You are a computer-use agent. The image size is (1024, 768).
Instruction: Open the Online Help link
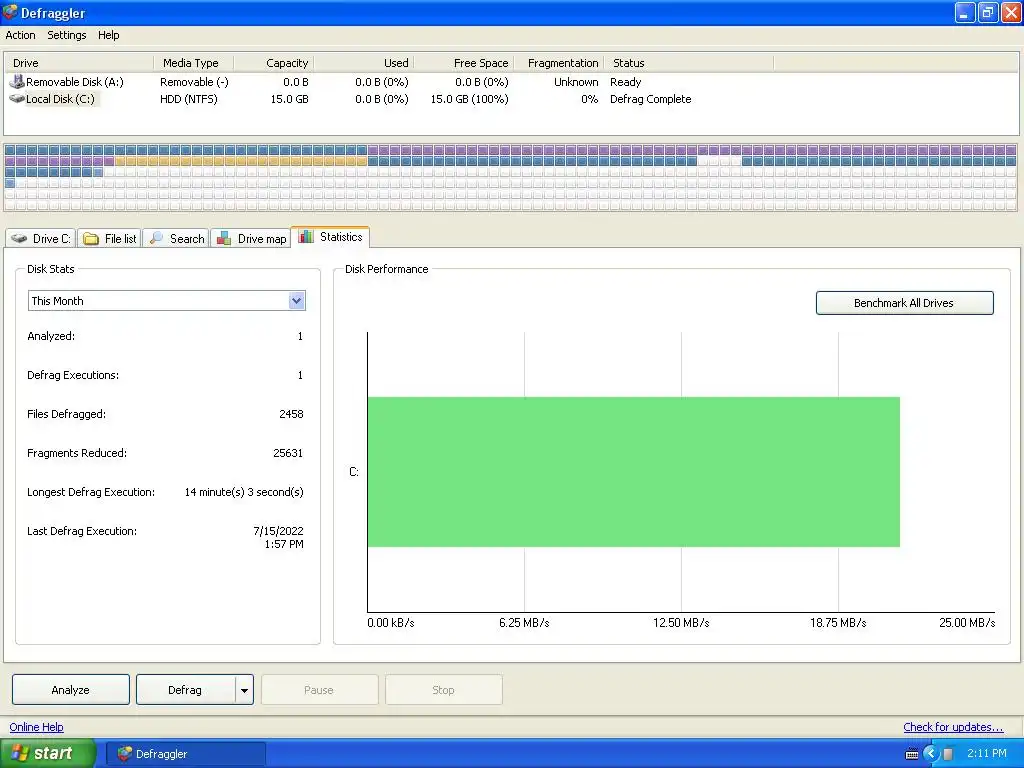37,727
